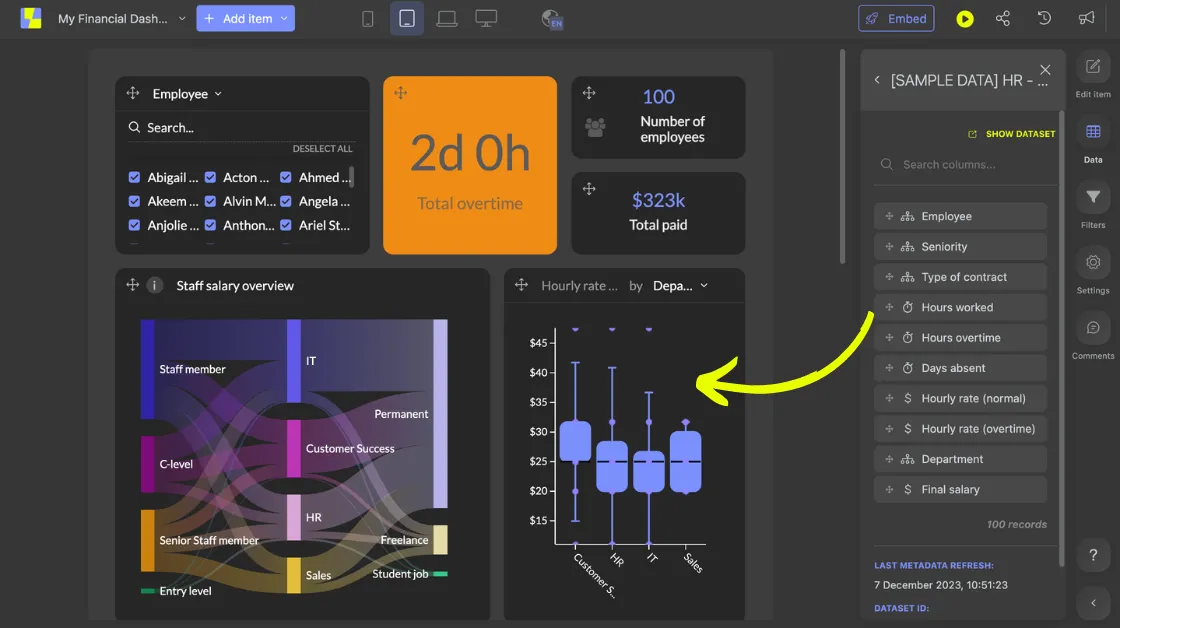The width and height of the screenshot is (1200, 628).
Task: Click the Search columns input field
Action: click(x=961, y=165)
